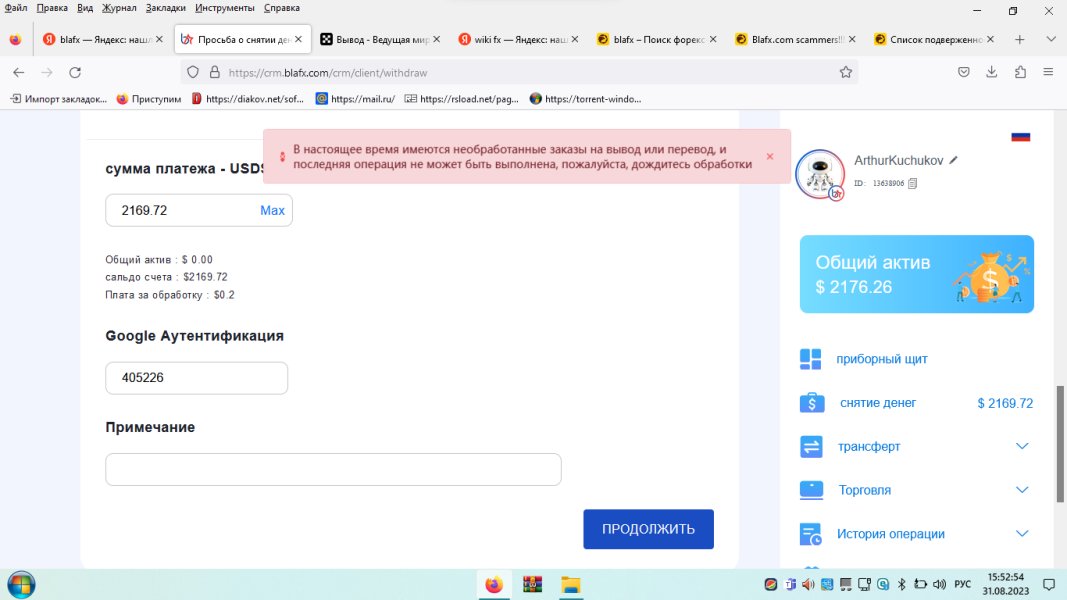Click the Bluetooth tray icon
This screenshot has width=1067, height=600.
[902, 584]
